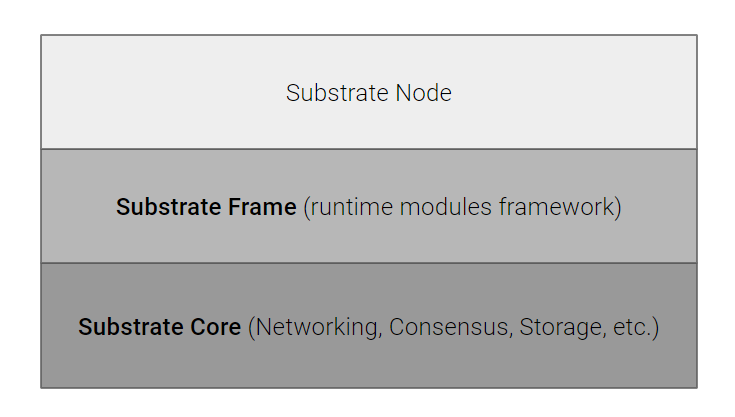Click the Substrate Node label
Screen dimensions: 735x417
(x=369, y=93)
